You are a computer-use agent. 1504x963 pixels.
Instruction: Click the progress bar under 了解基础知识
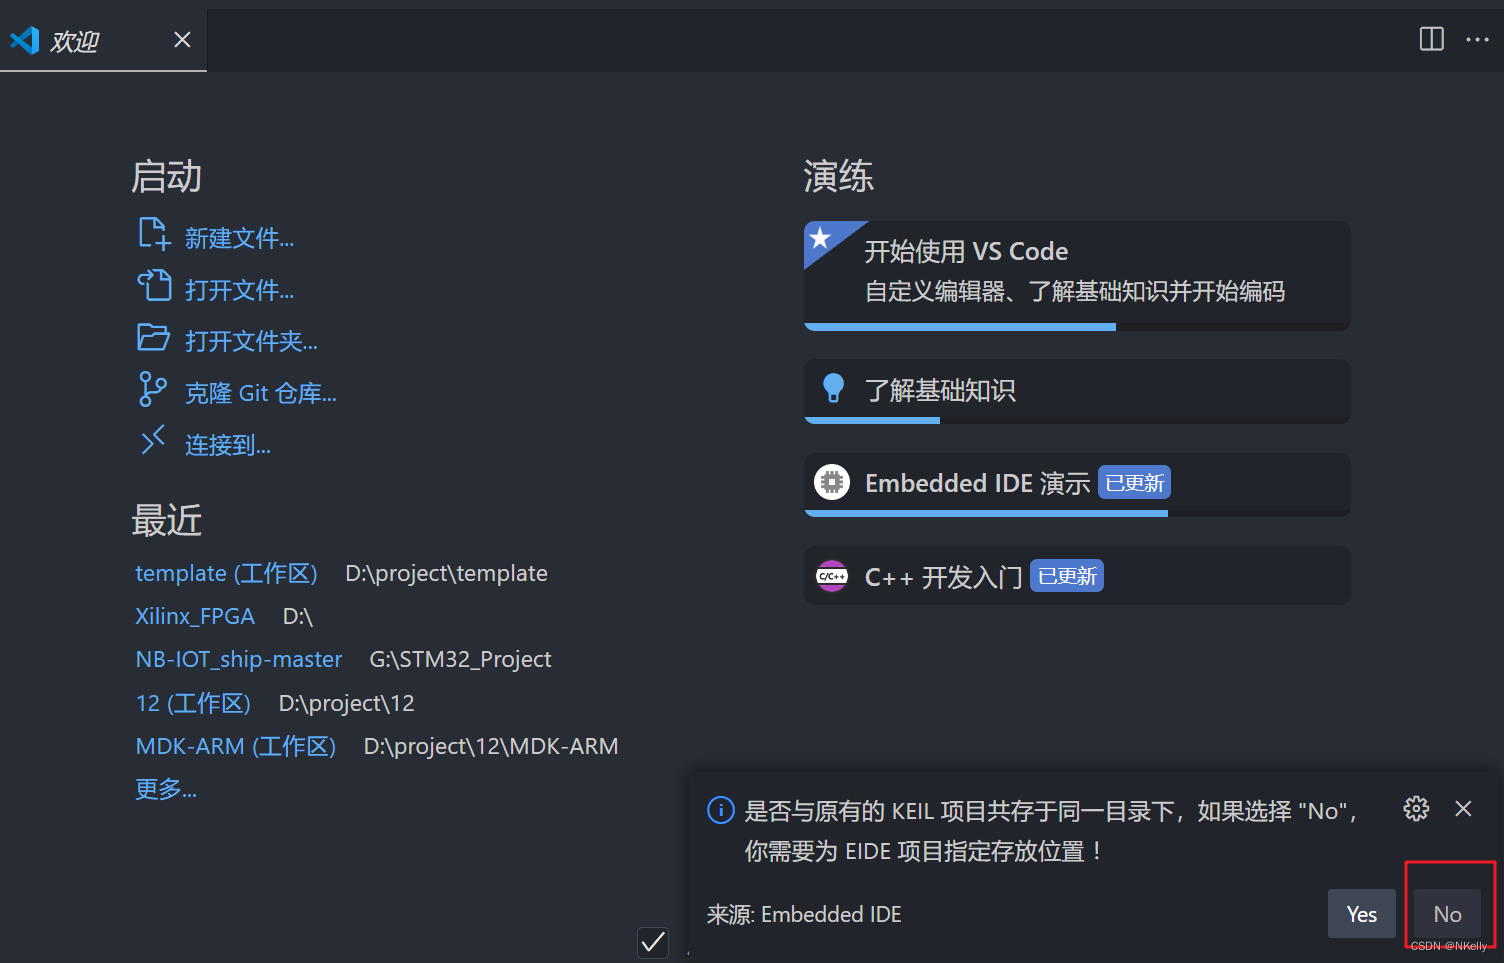1077,420
